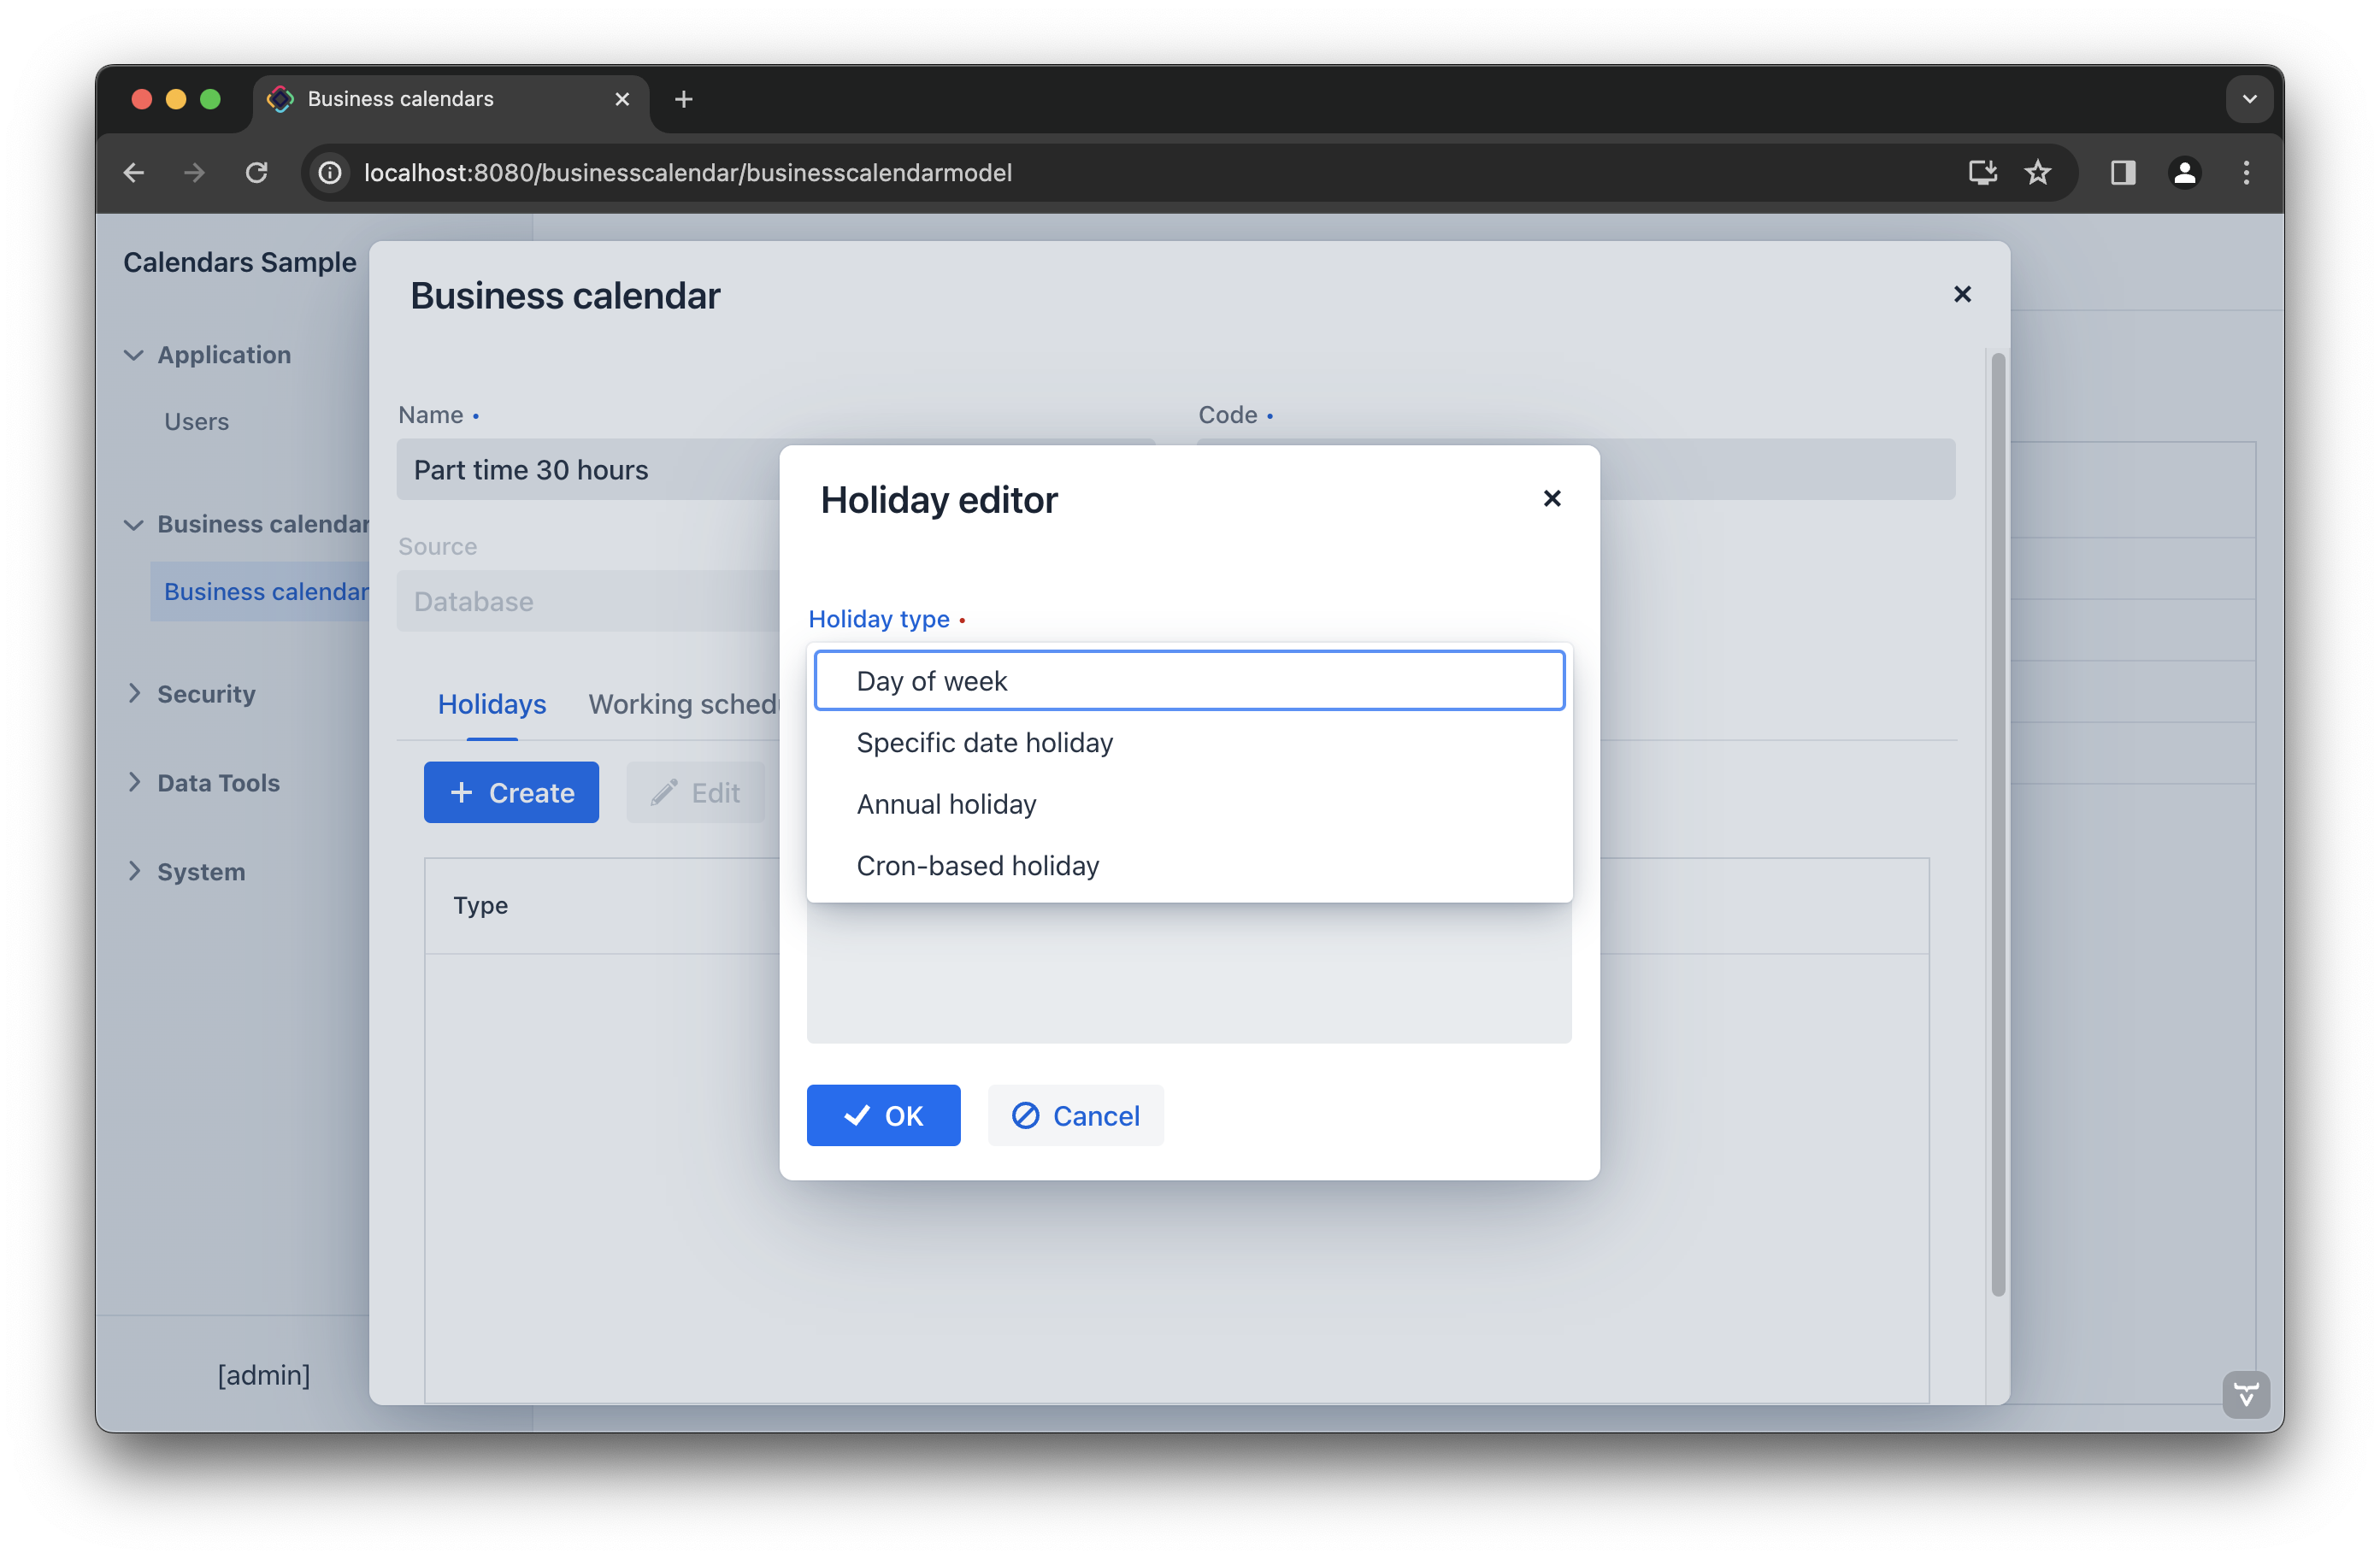Screen dimensions: 2380x1559
Task: Click the OK button to confirm
Action: pyautogui.click(x=882, y=1115)
